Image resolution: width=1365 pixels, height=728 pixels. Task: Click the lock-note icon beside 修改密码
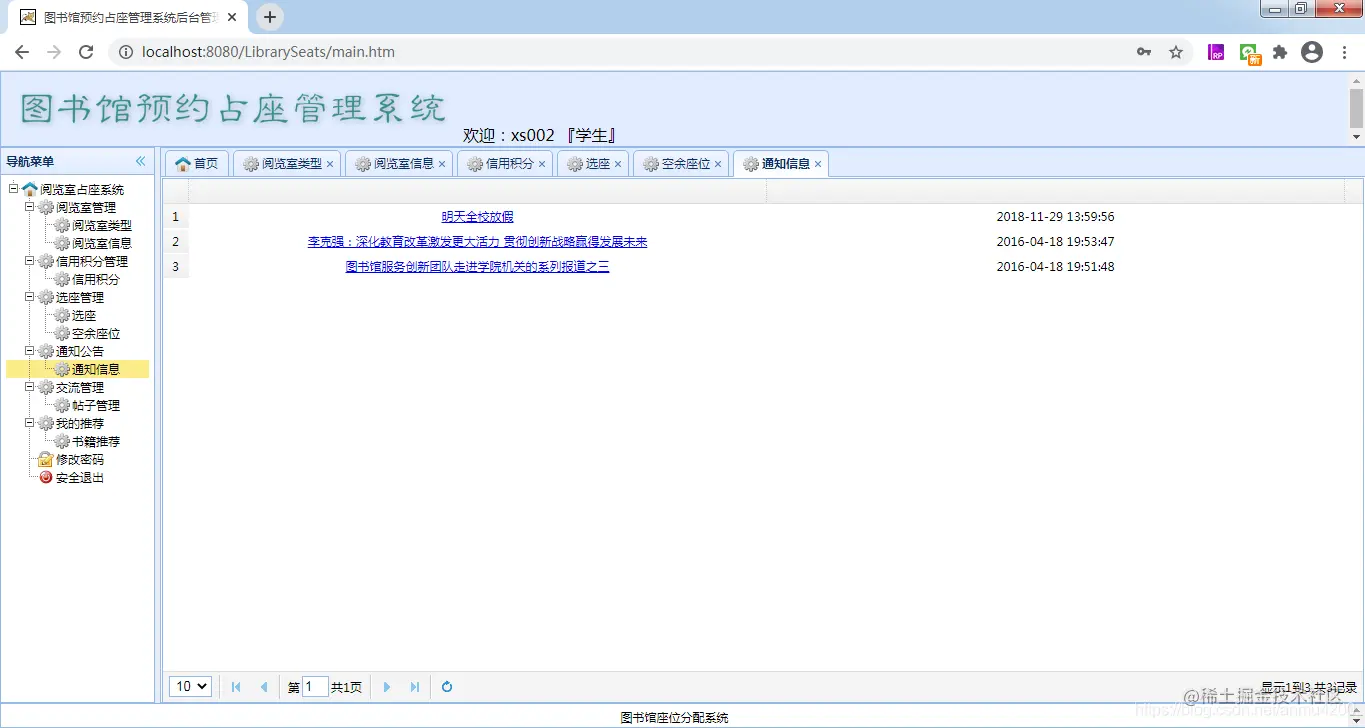(x=46, y=459)
